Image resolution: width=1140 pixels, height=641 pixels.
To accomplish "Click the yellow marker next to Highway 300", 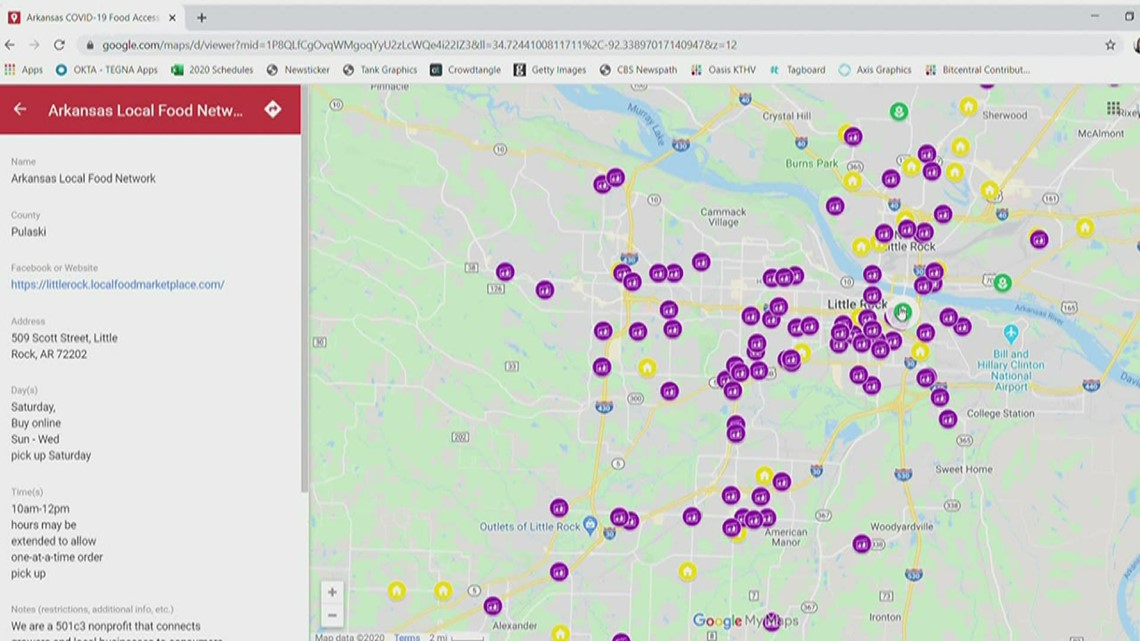I will click(647, 368).
